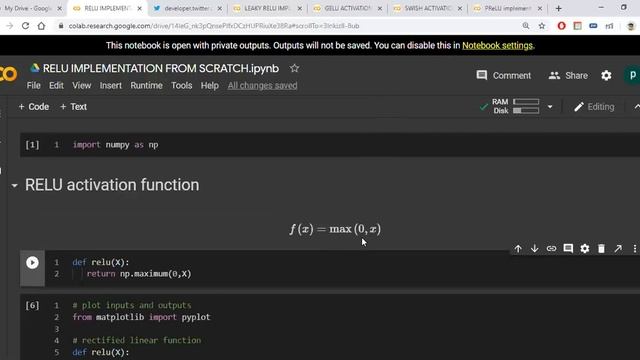The height and width of the screenshot is (360, 640).
Task: Go forward in browser history
Action: [9, 26]
